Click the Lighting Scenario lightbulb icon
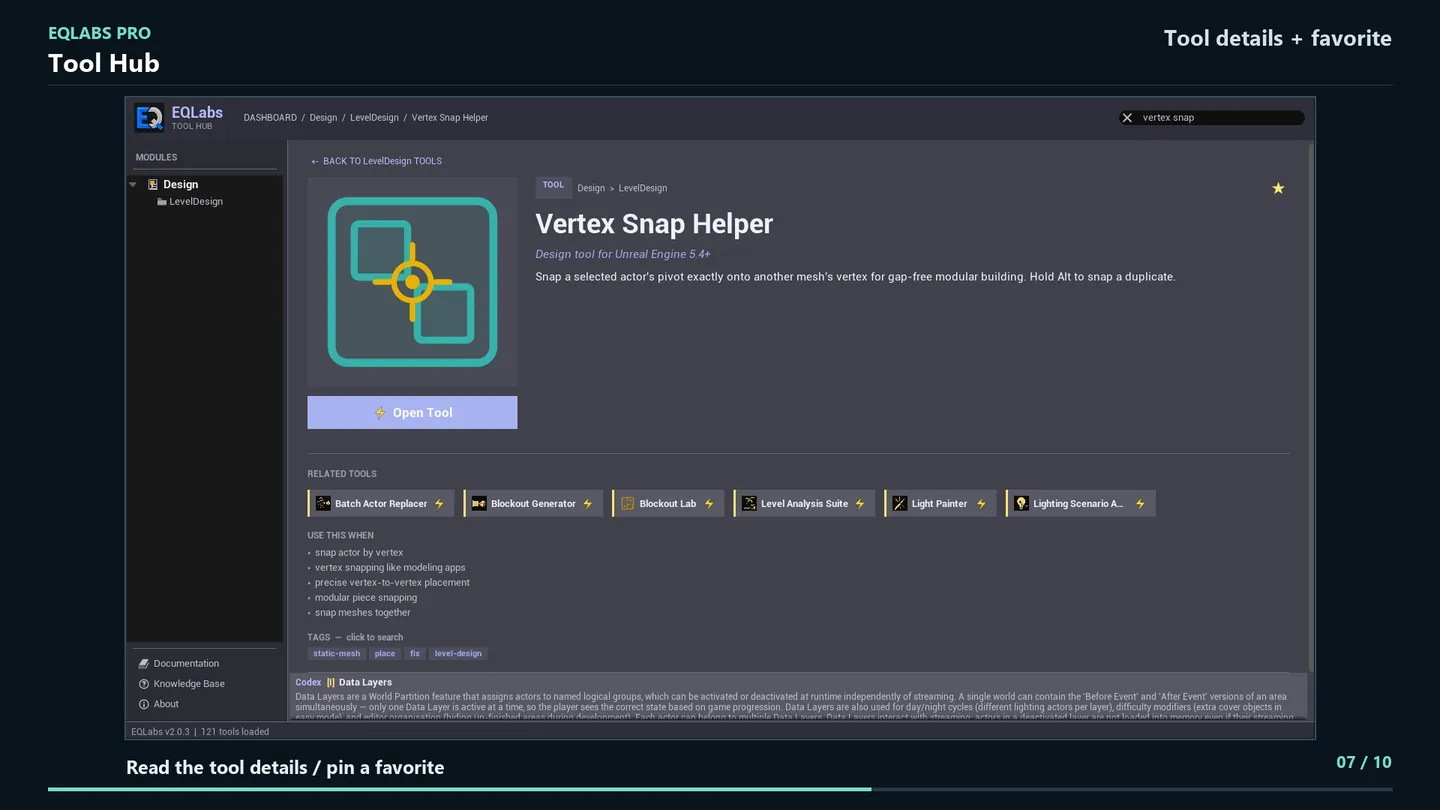1440x810 pixels. coord(1021,504)
